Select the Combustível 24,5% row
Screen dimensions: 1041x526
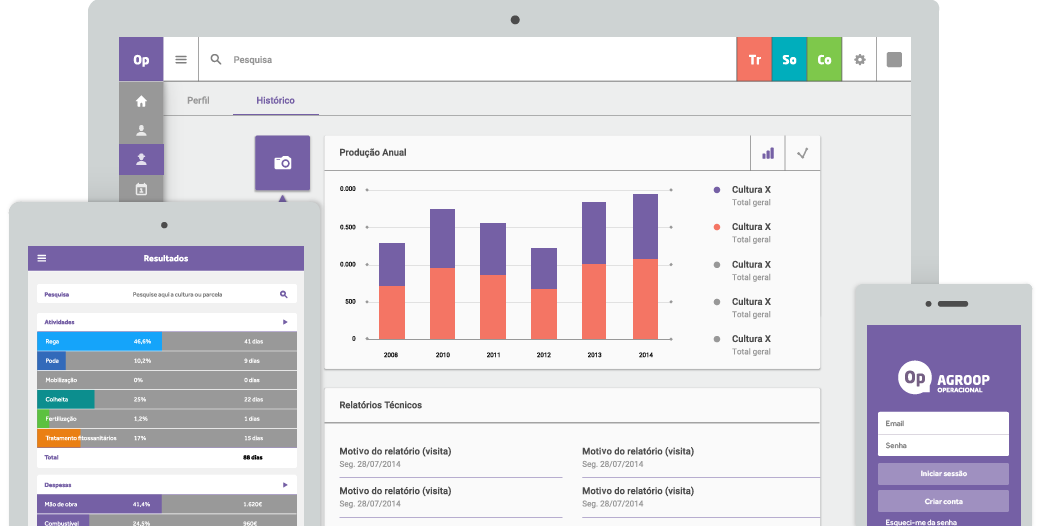pyautogui.click(x=167, y=522)
